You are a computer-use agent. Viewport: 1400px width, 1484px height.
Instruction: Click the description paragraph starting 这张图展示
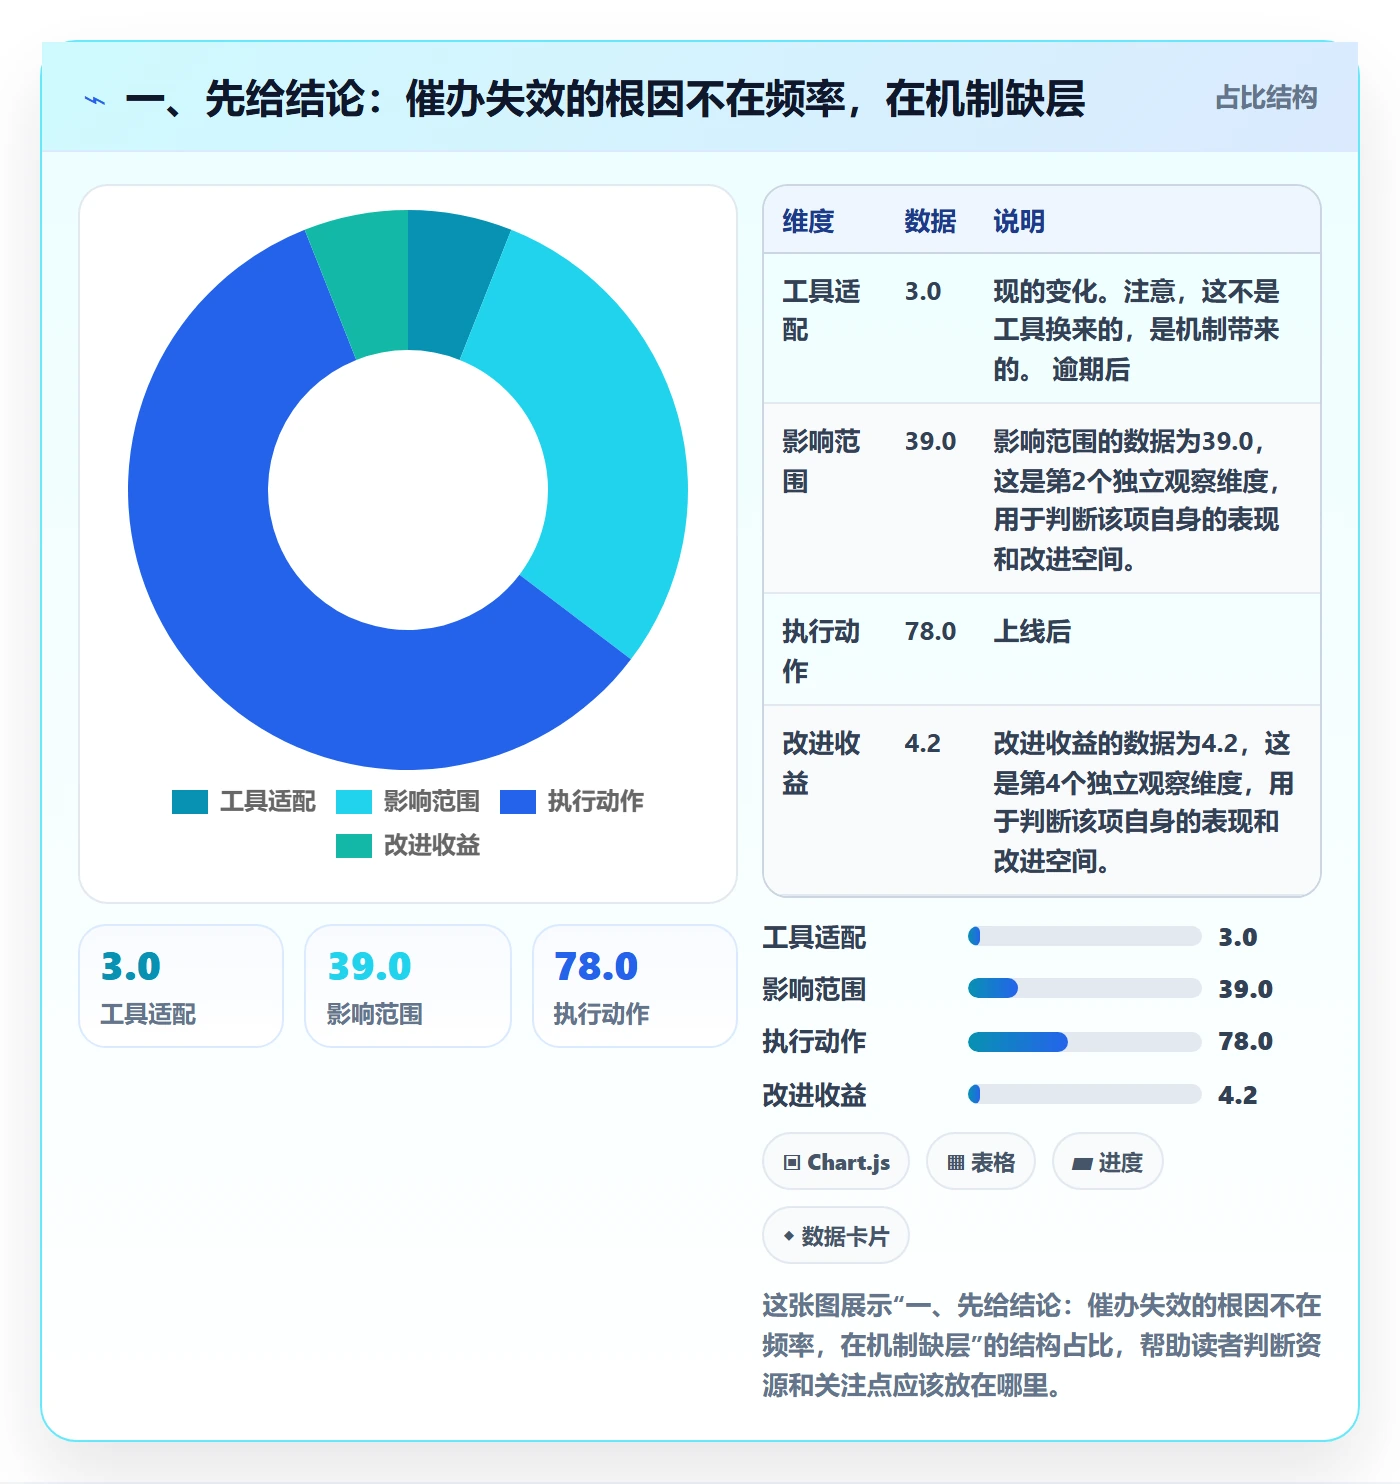tap(1041, 1345)
